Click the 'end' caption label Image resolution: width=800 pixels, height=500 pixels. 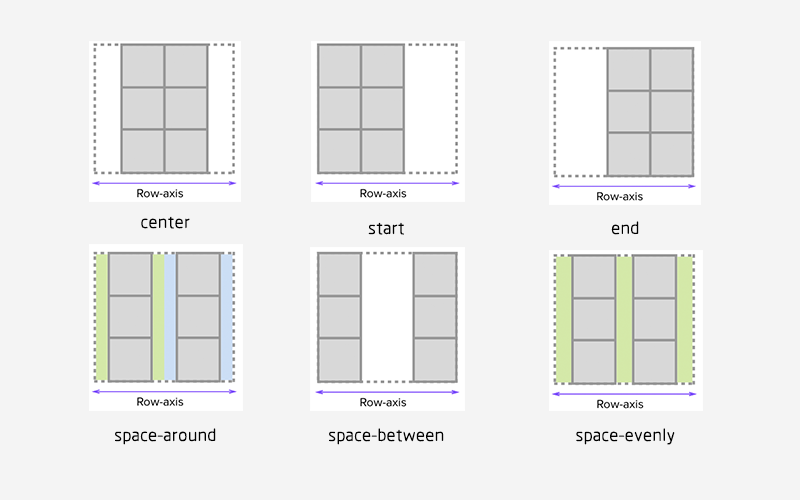click(x=625, y=228)
